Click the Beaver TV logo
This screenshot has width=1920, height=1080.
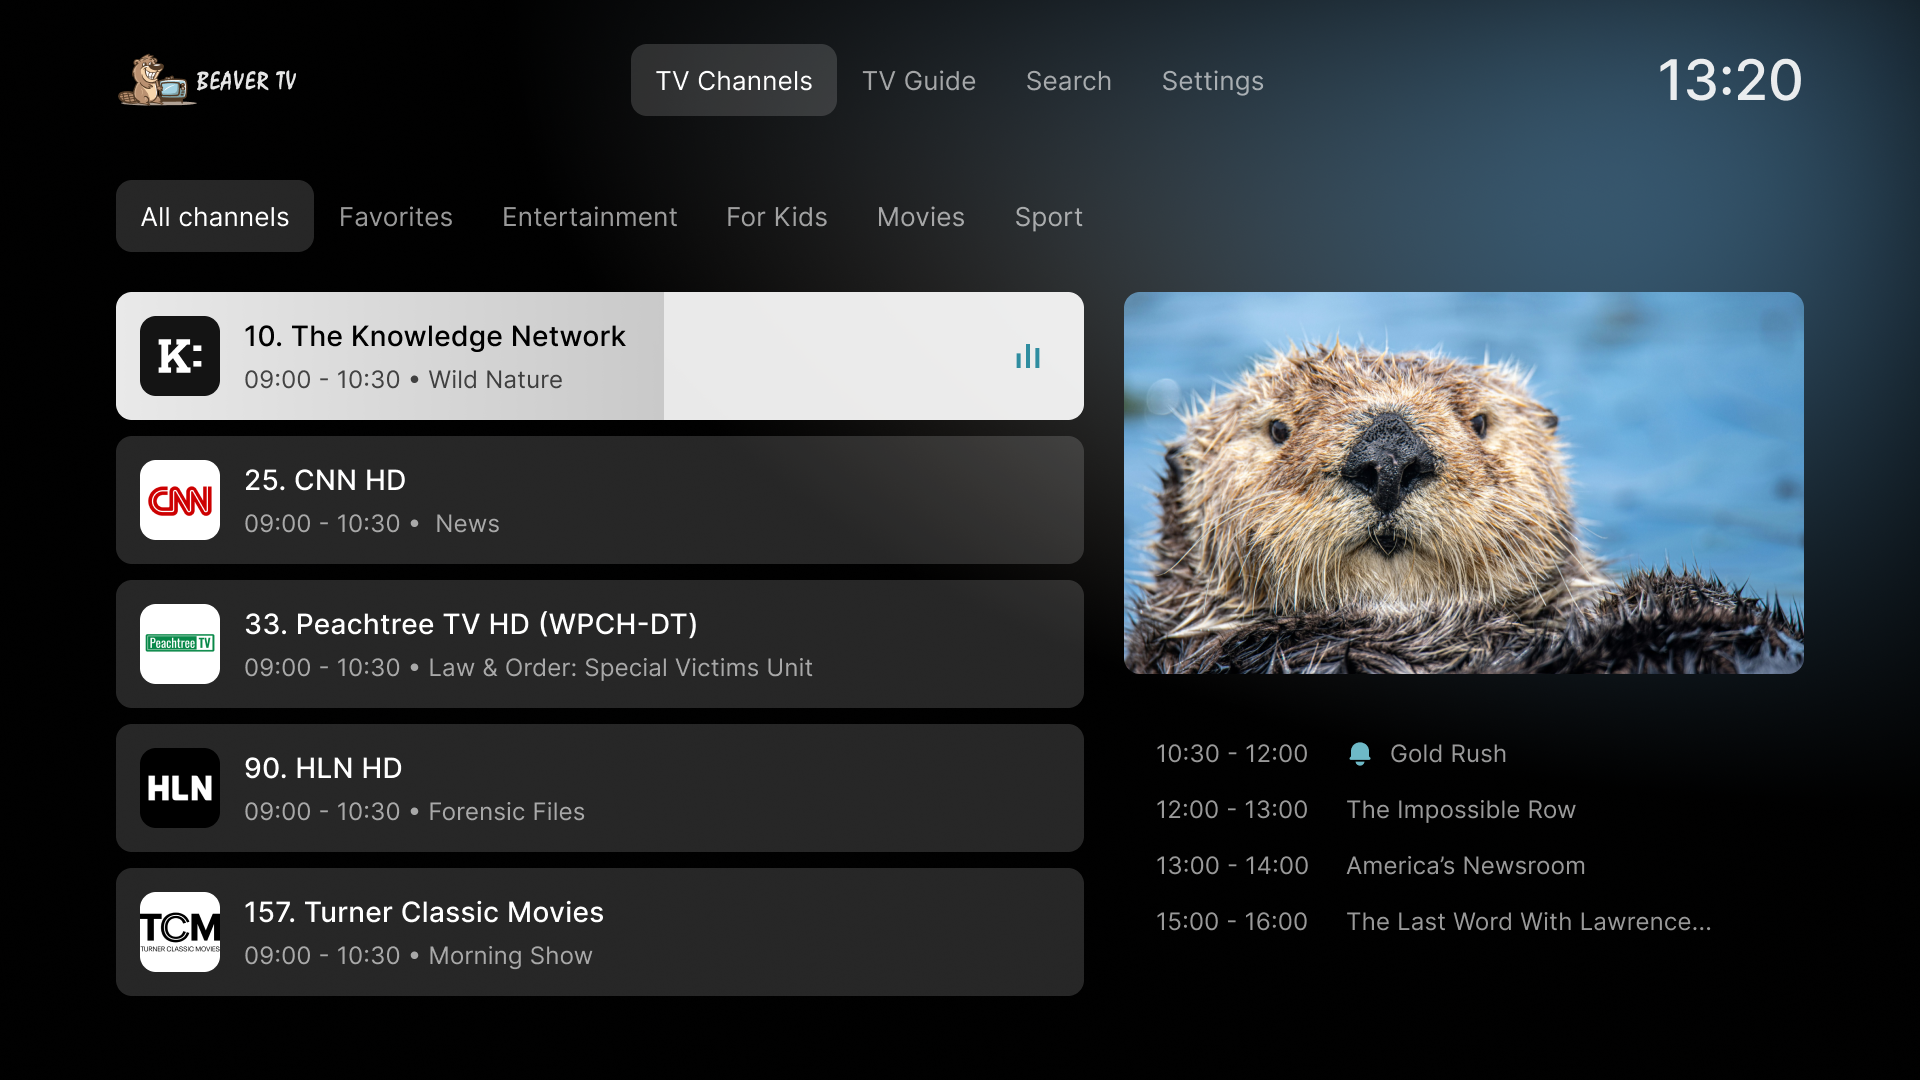tap(207, 80)
